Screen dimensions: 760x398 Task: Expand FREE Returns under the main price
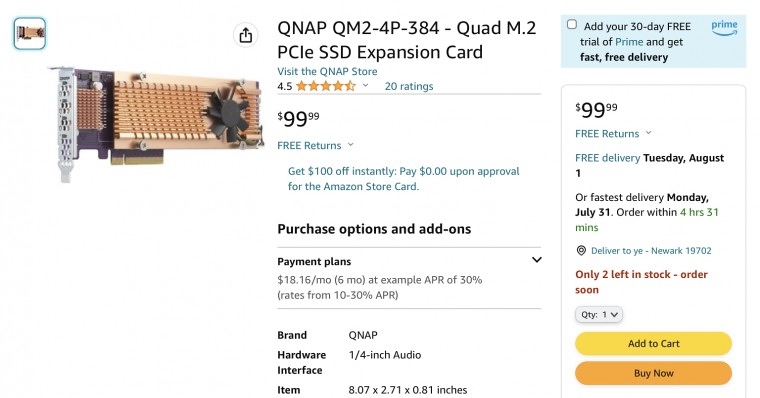point(315,145)
